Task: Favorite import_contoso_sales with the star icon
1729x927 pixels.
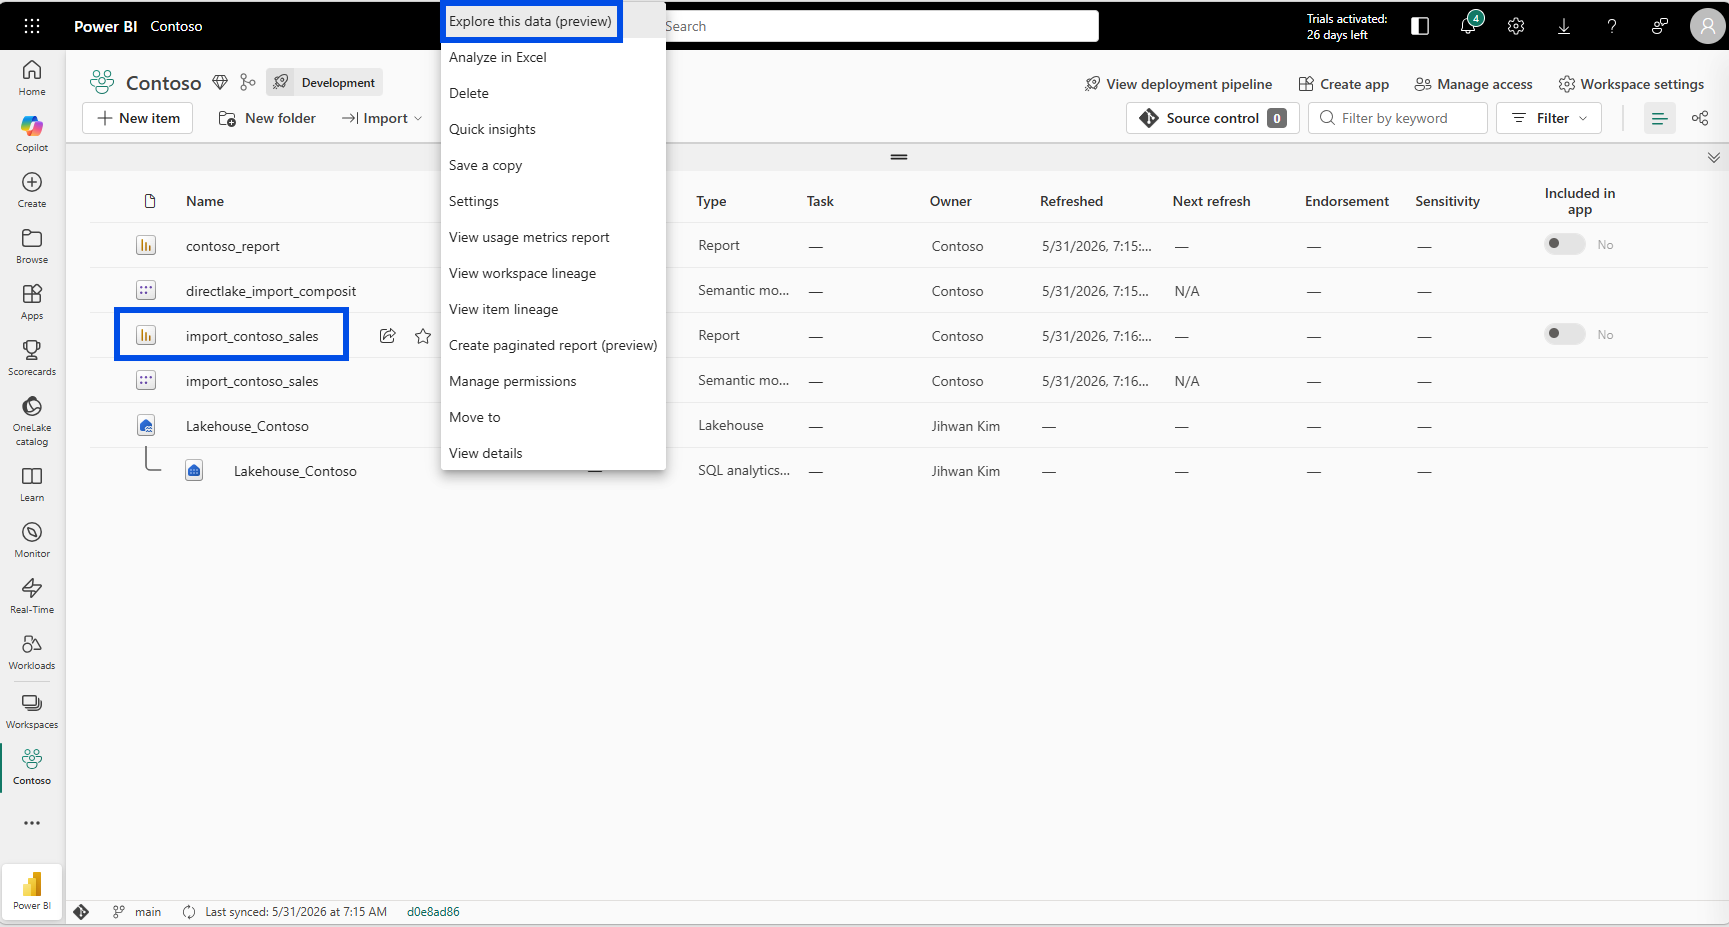Action: click(x=423, y=336)
